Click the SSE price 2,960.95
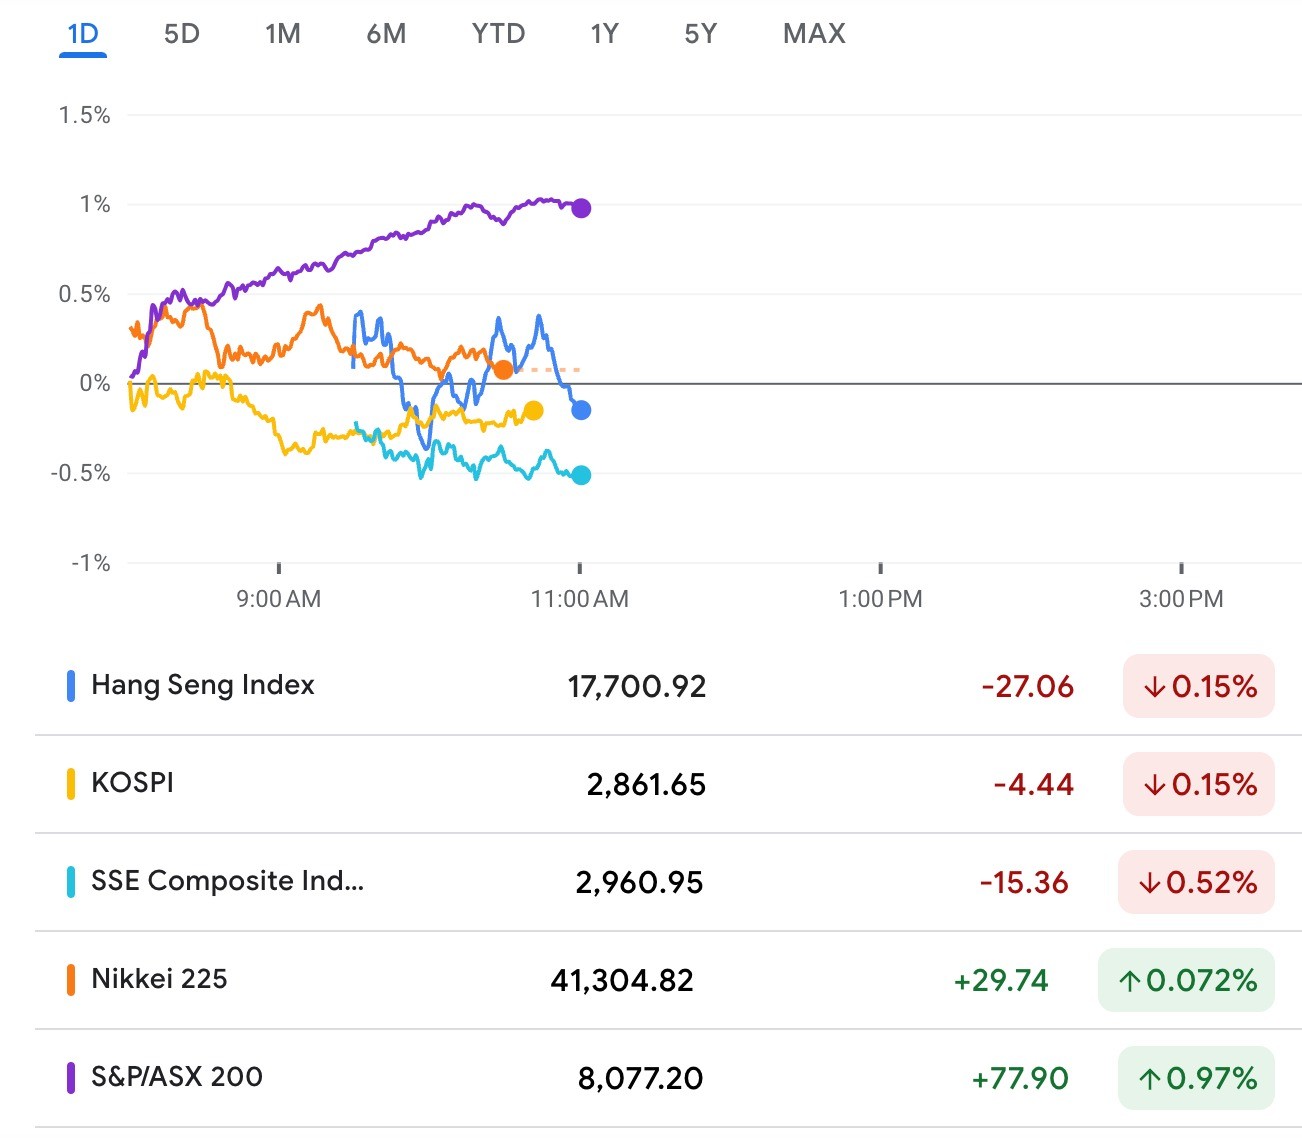This screenshot has height=1138, width=1302. click(x=640, y=883)
